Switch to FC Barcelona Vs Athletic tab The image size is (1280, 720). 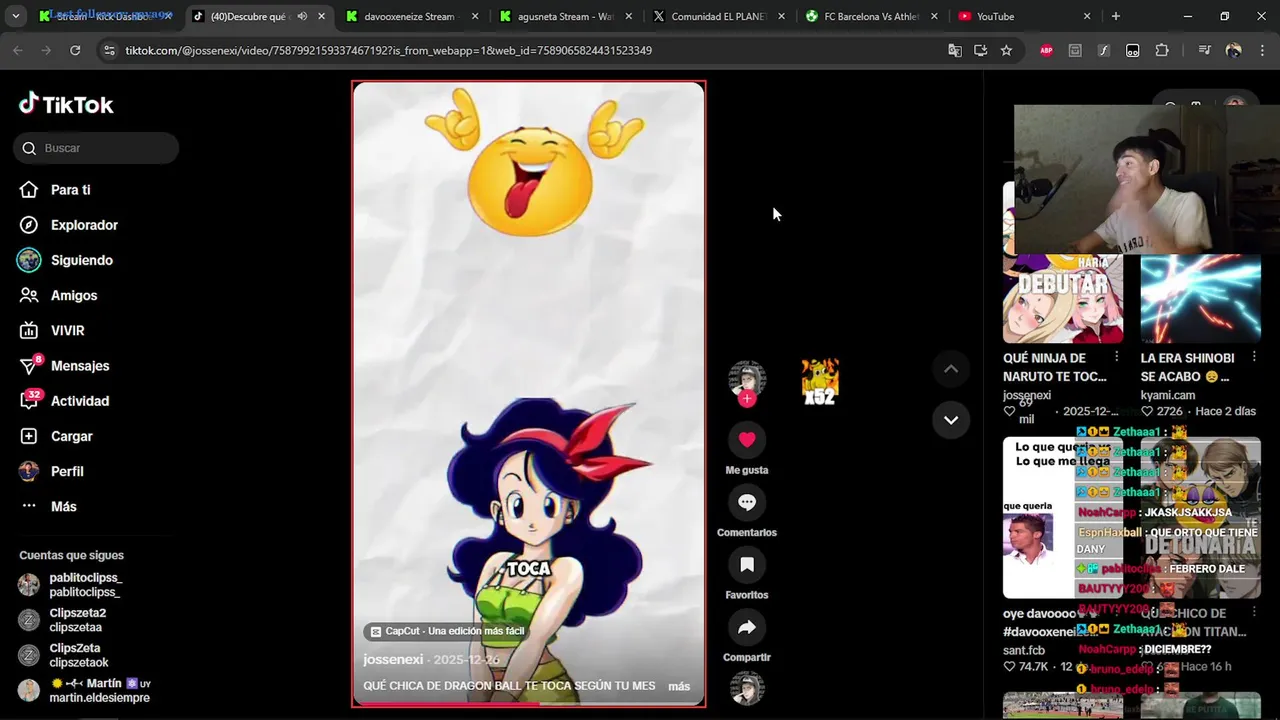[x=871, y=16]
